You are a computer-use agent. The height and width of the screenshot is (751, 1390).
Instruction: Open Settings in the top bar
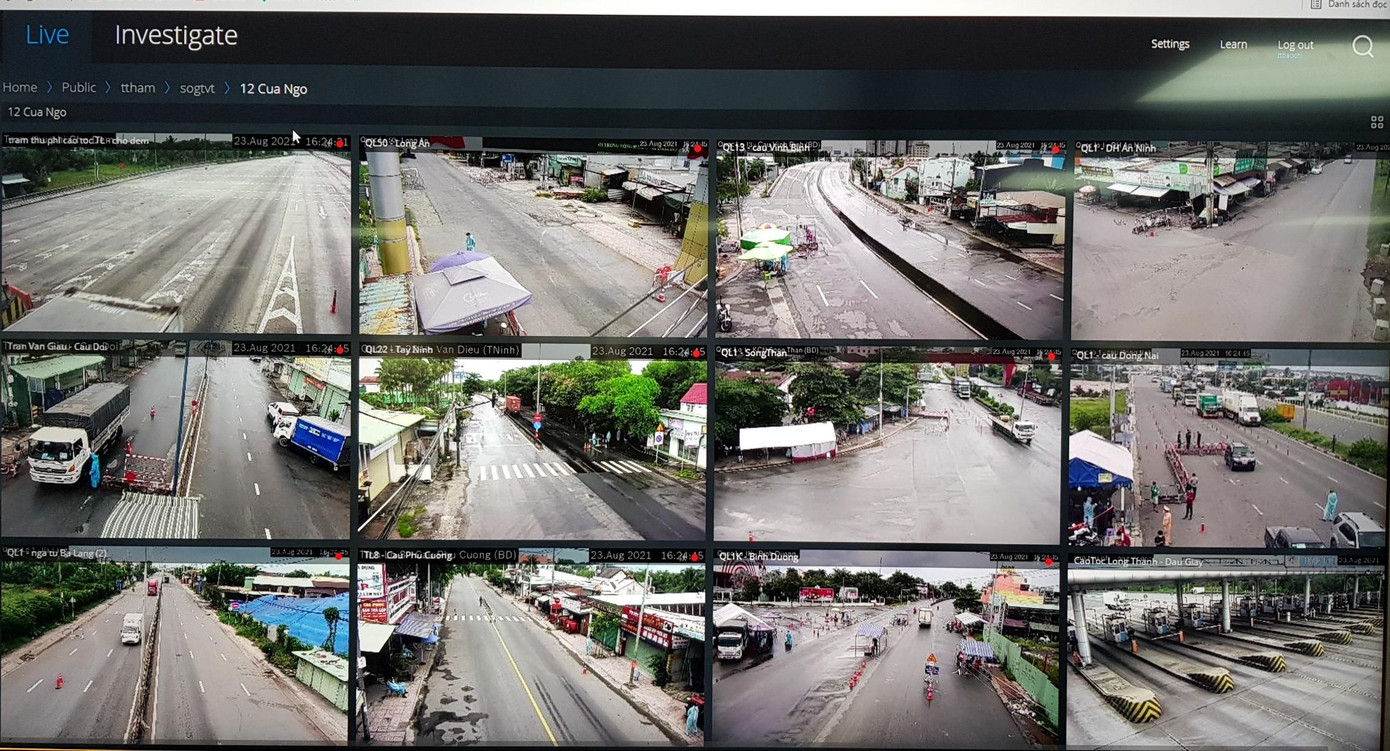tap(1170, 44)
